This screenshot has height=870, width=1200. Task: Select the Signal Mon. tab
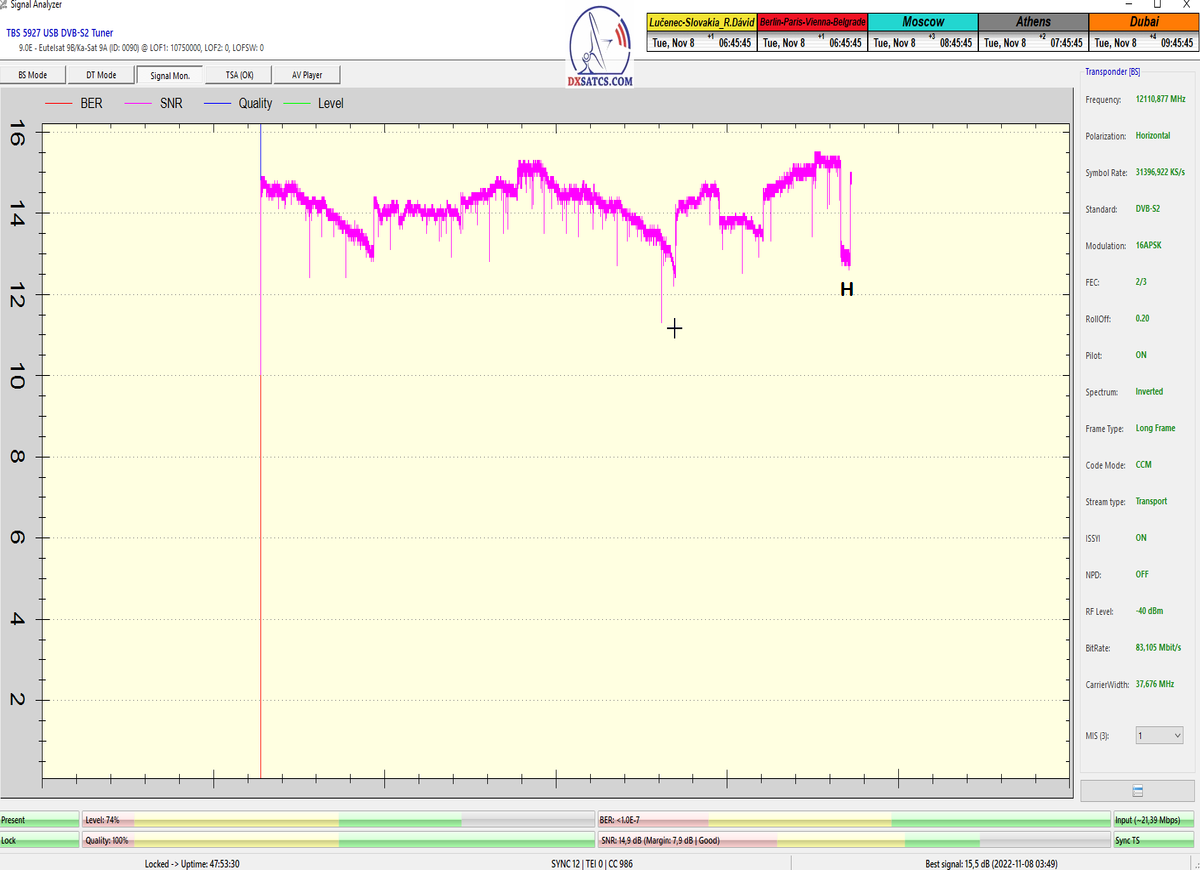point(169,75)
